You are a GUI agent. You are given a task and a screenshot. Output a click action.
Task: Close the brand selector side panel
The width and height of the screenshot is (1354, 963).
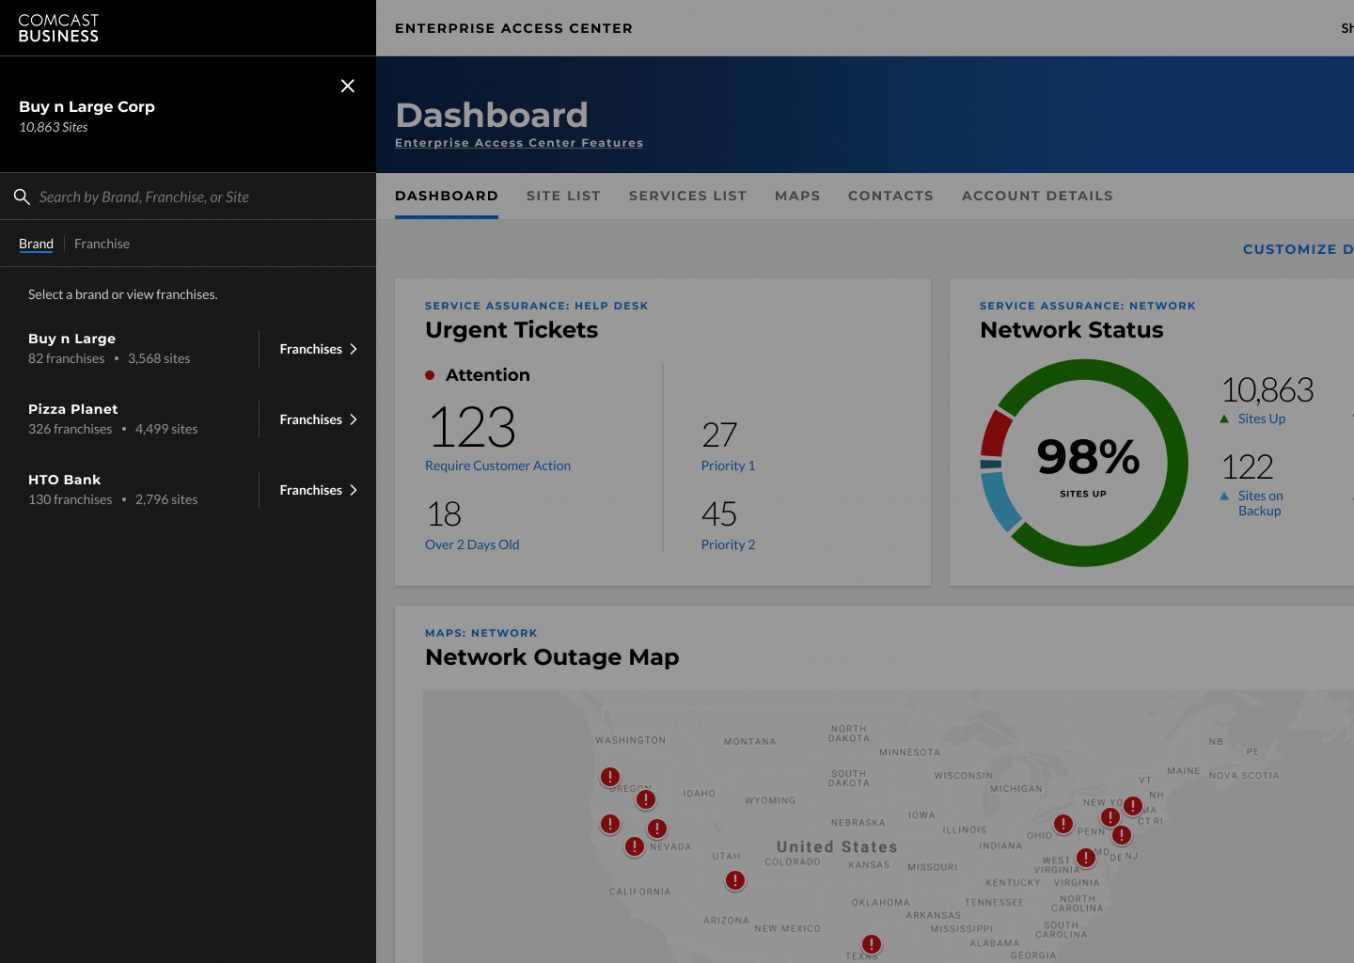347,86
